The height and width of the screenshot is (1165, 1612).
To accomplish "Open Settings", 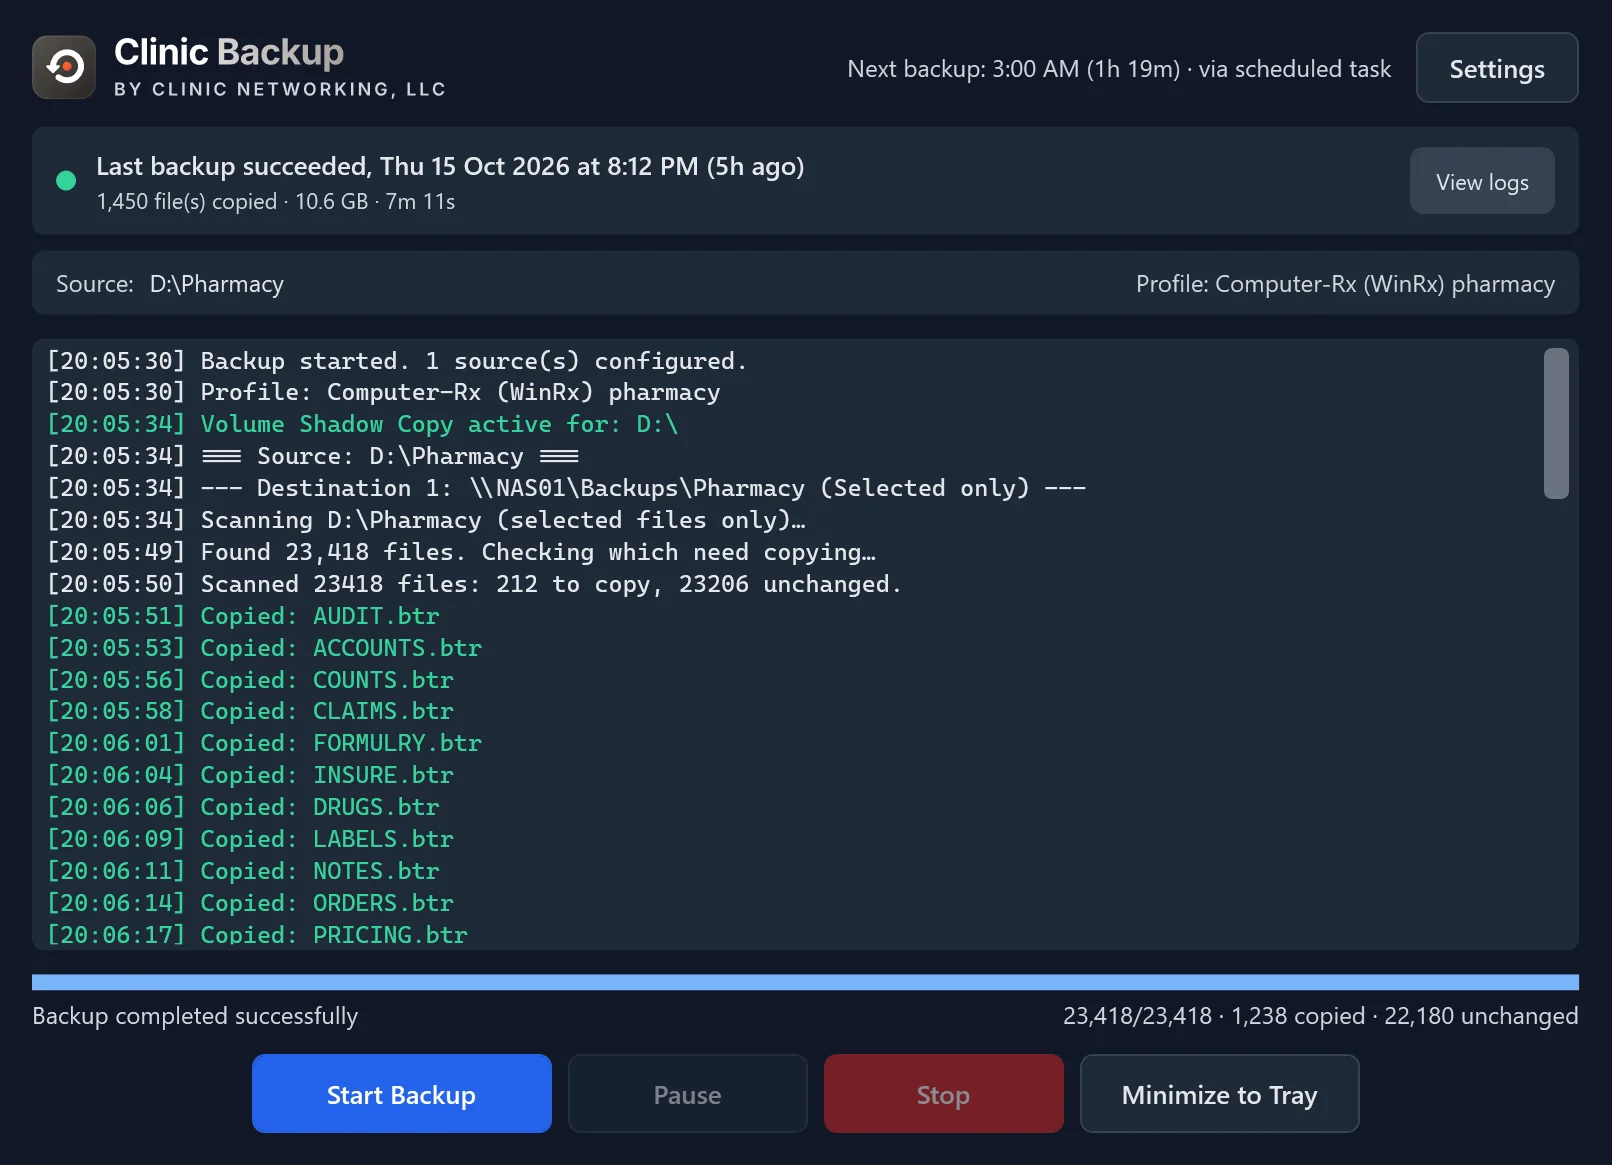I will point(1497,68).
